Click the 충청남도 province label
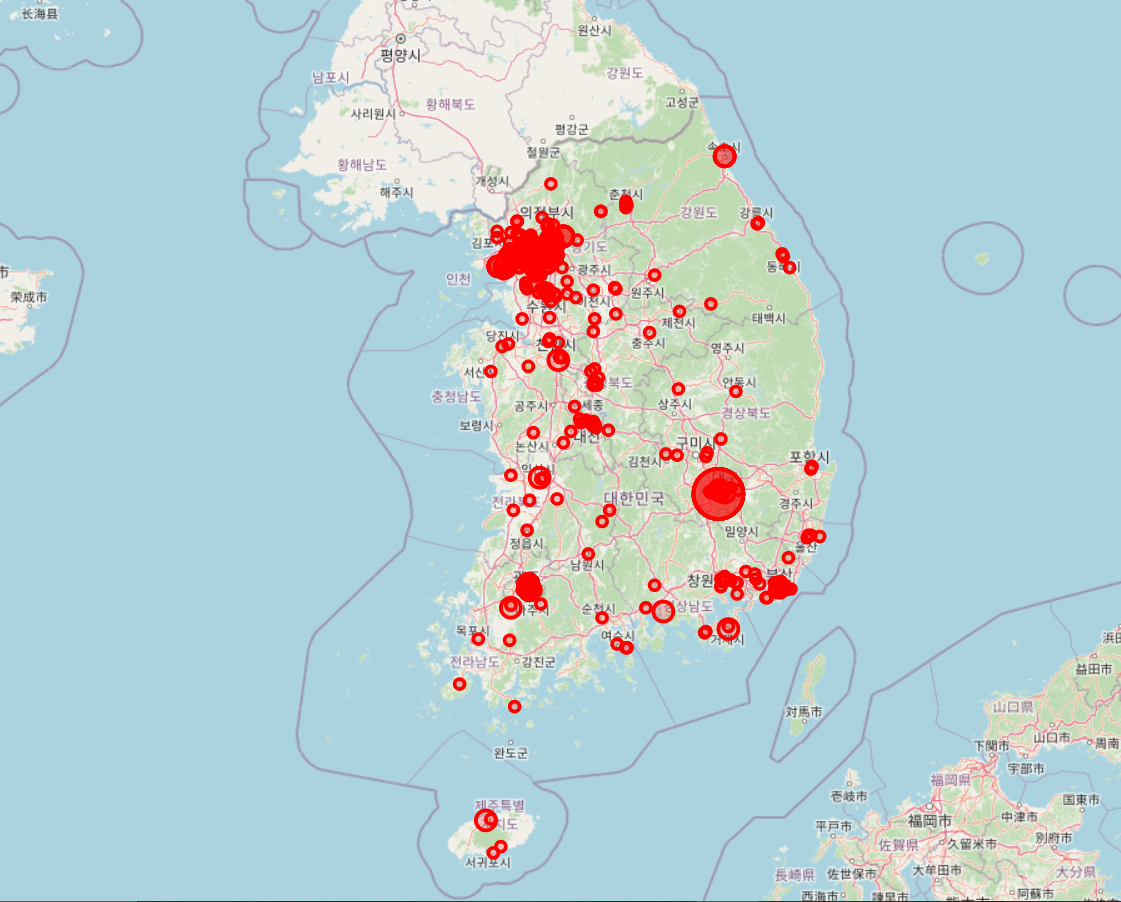This screenshot has height=902, width=1121. point(455,396)
